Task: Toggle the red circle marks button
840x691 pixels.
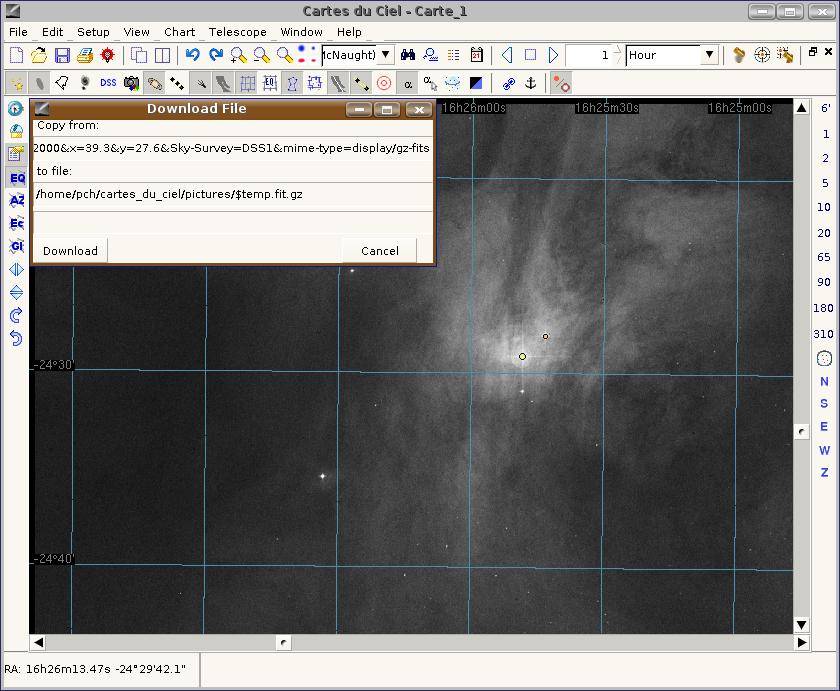Action: [x=384, y=82]
